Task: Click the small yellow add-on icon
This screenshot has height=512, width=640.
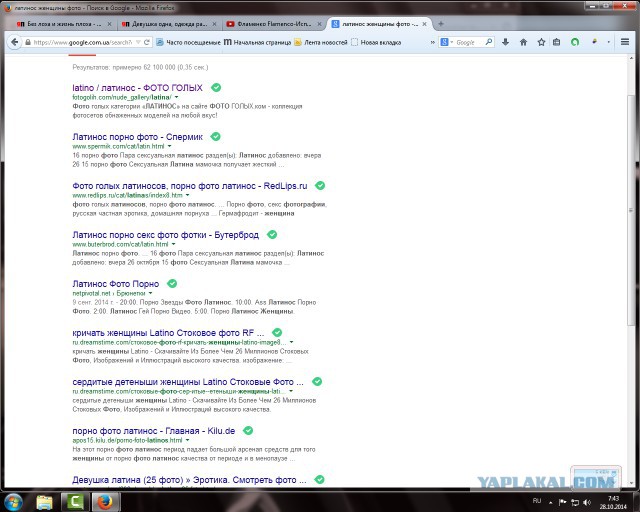Action: [595, 41]
